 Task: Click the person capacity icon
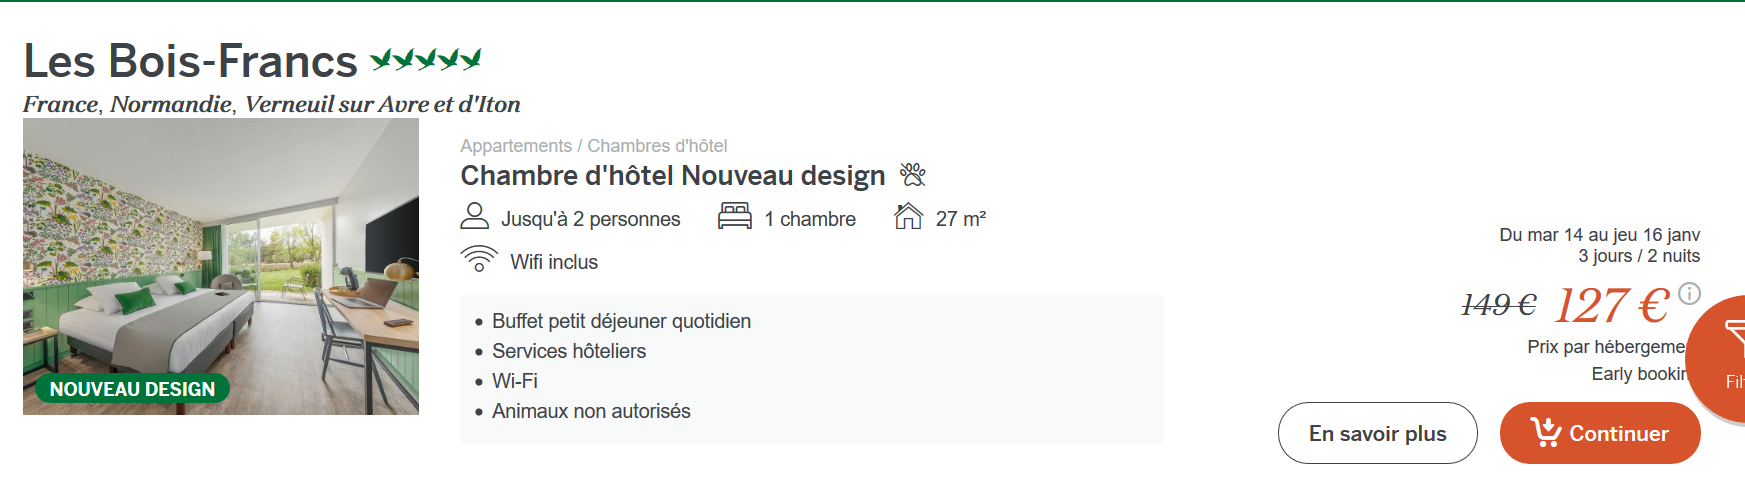[x=474, y=216]
